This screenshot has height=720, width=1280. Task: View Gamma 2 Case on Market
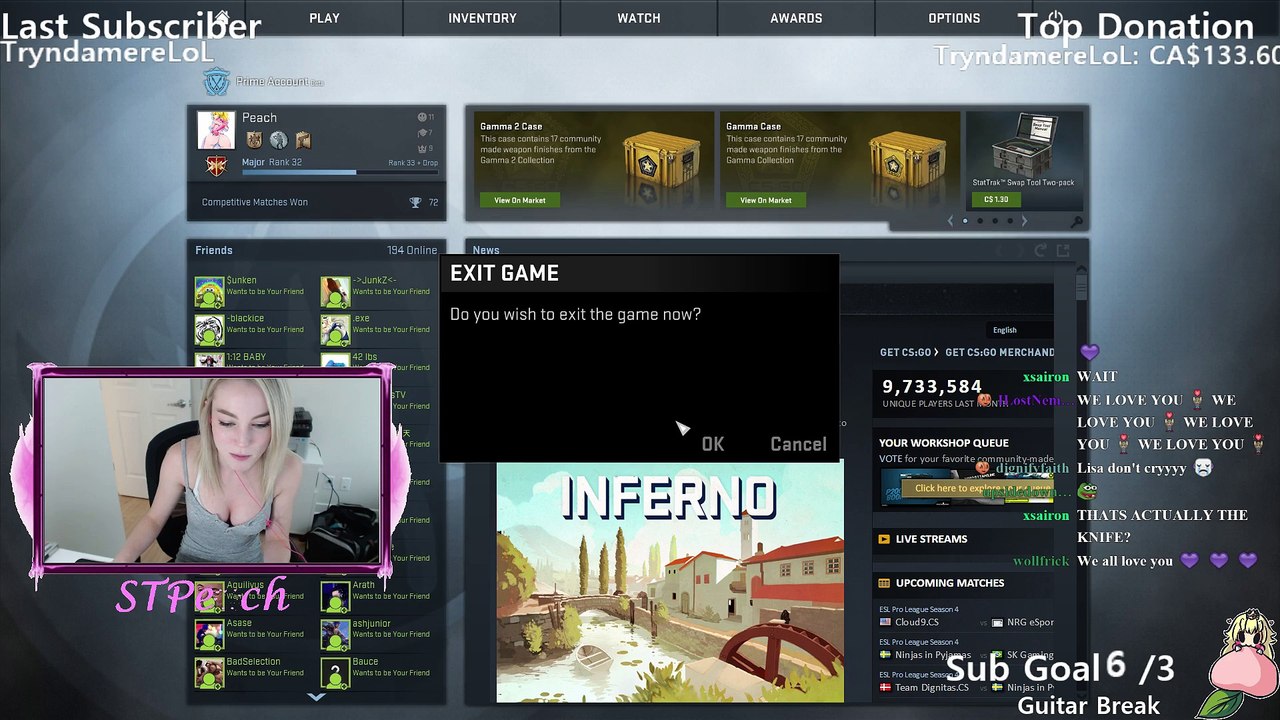[x=520, y=200]
